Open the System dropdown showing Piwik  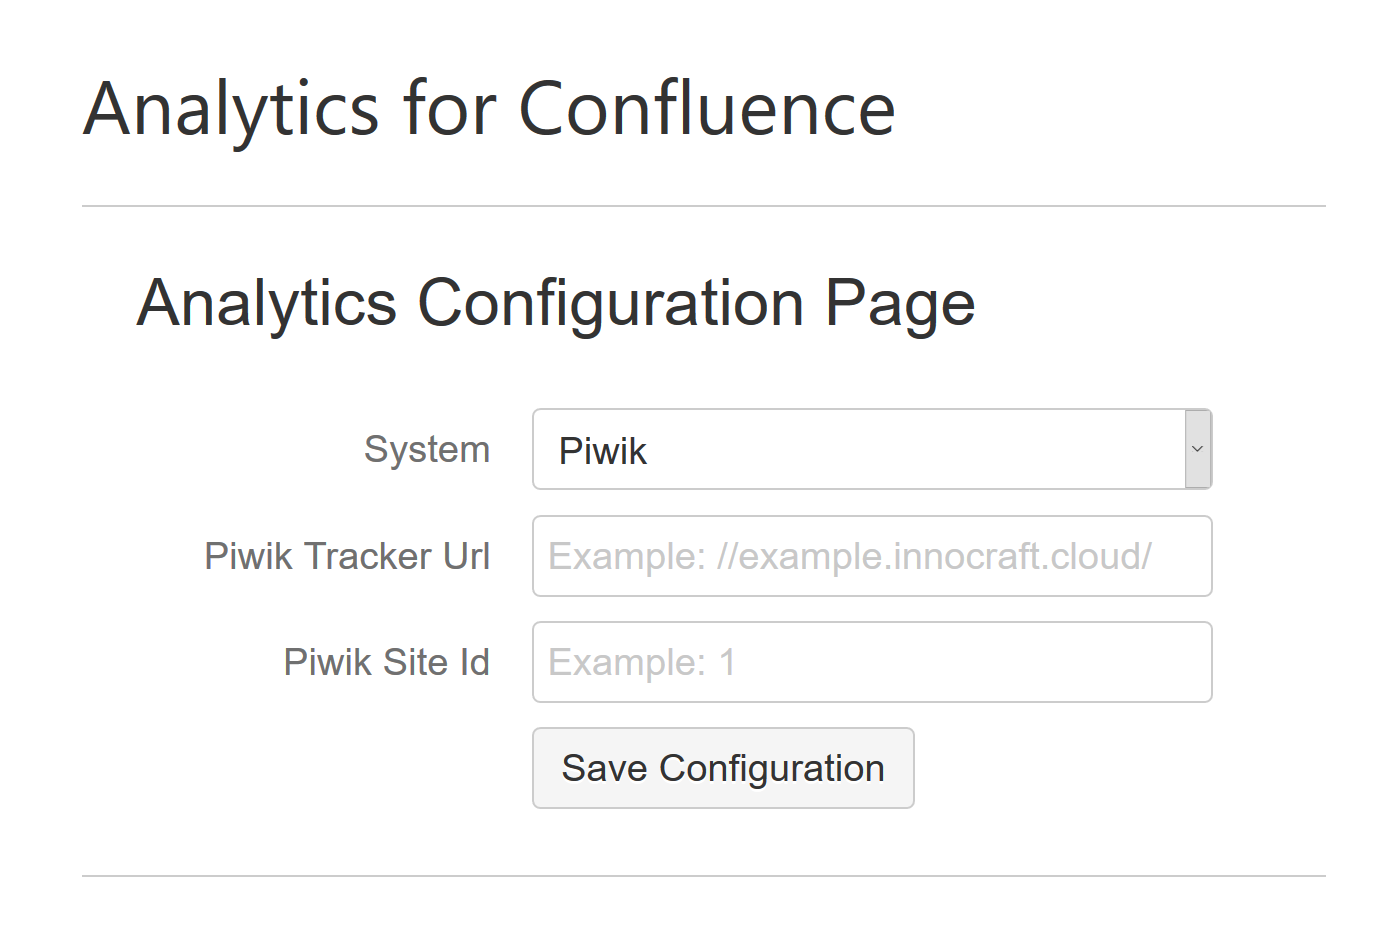[x=860, y=450]
